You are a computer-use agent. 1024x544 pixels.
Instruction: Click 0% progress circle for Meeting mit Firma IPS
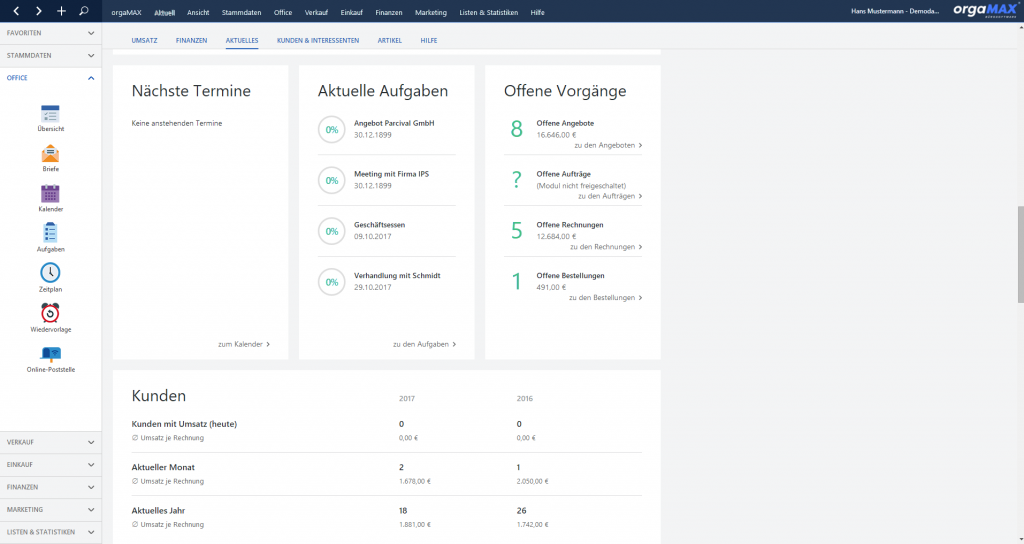click(332, 181)
